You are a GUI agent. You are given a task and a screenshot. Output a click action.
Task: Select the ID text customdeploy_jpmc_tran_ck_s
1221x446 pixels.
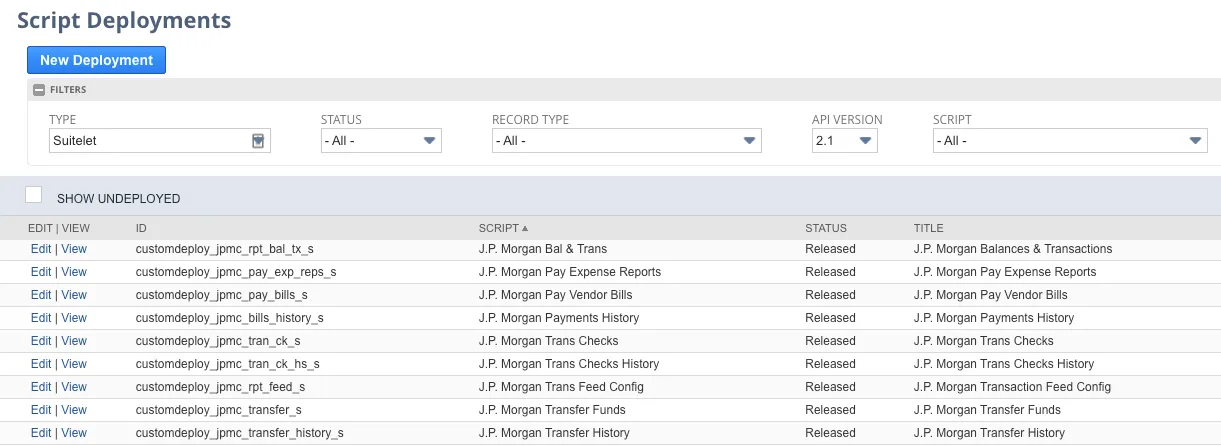[217, 341]
